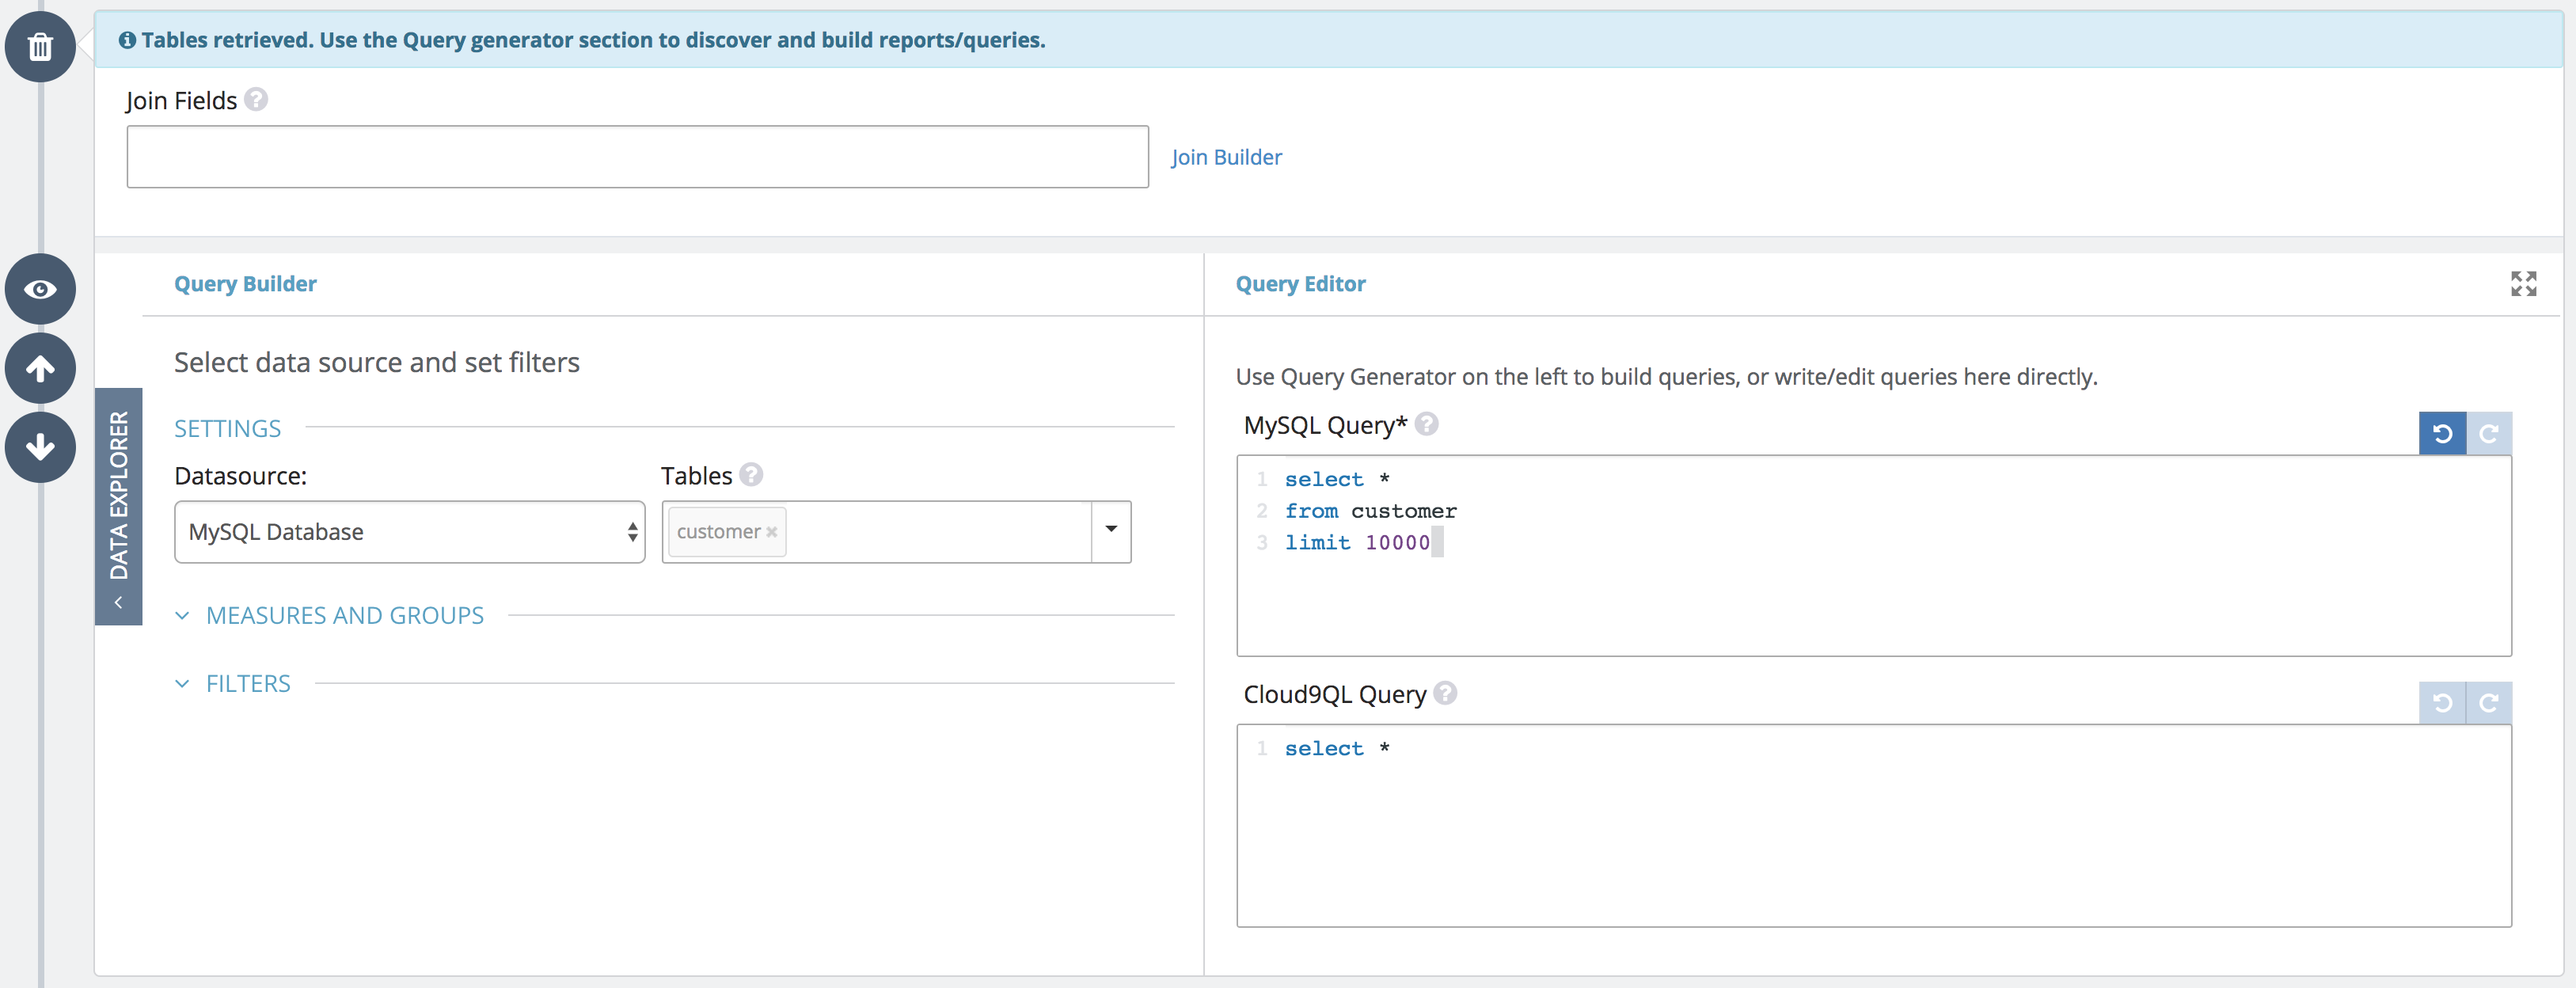
Task: Click redo for Cloud9QL Query
Action: [x=2489, y=703]
